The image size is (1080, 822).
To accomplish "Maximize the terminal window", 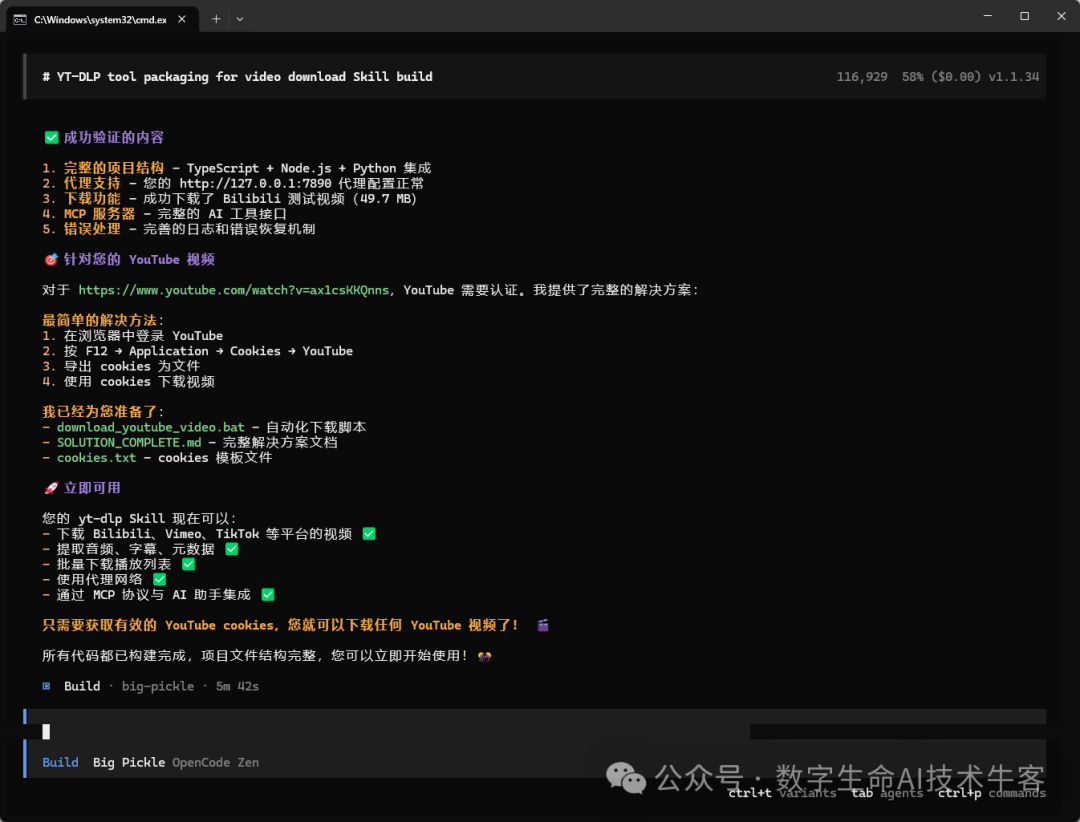I will click(1024, 16).
